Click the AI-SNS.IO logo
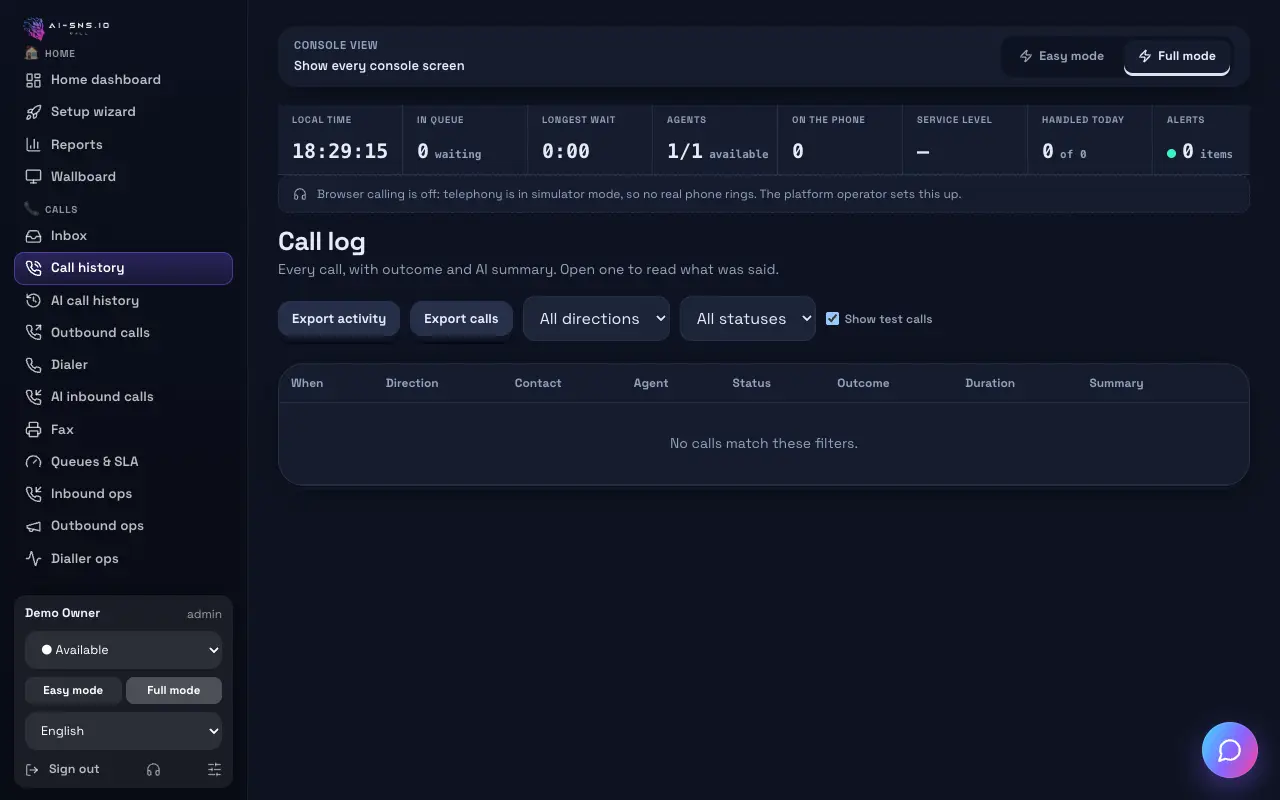This screenshot has width=1280, height=800. [x=67, y=27]
